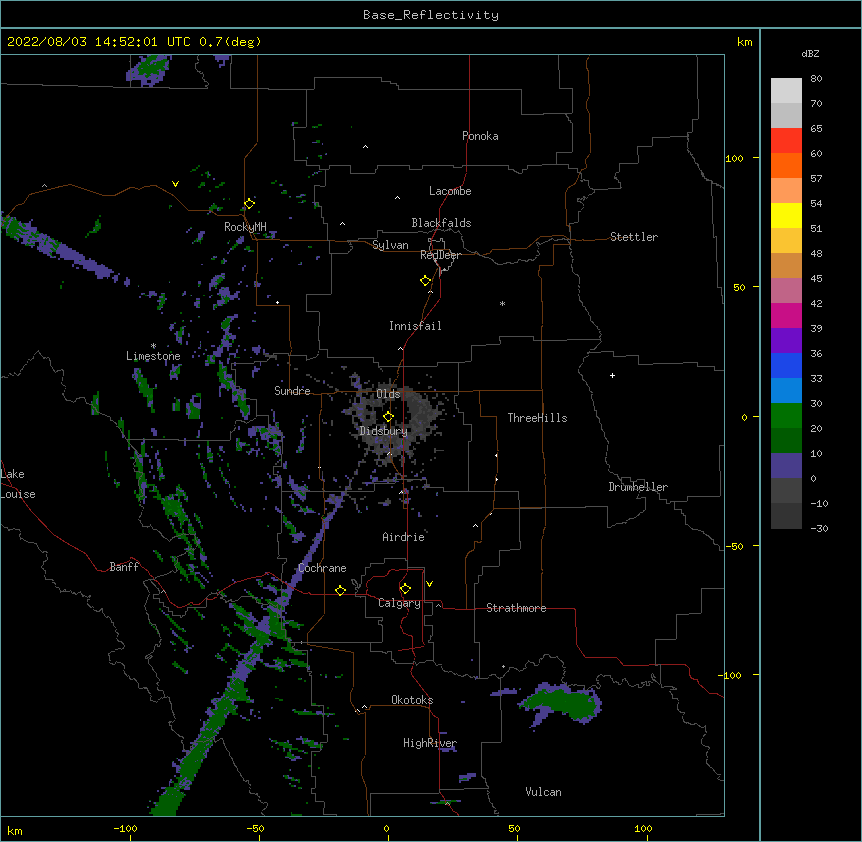Click the Calgary city label
862x842 pixels.
coord(399,603)
